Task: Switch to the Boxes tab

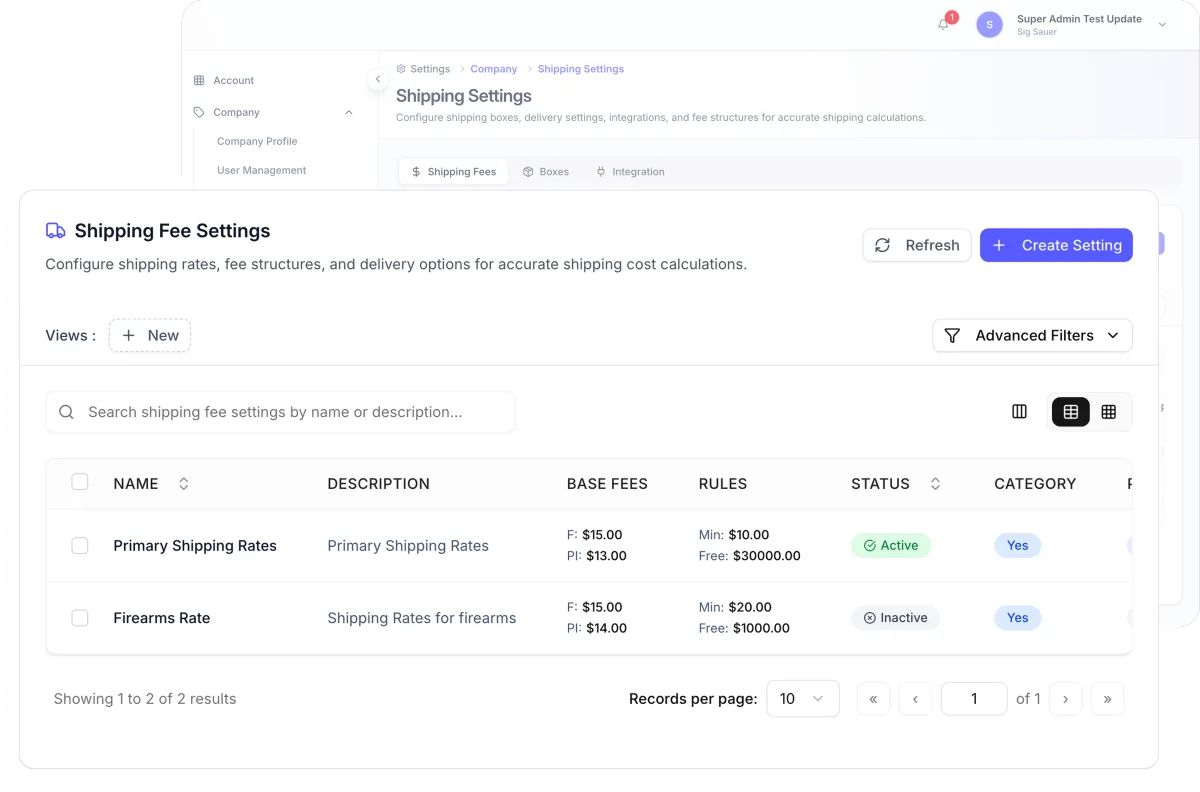Action: [546, 172]
